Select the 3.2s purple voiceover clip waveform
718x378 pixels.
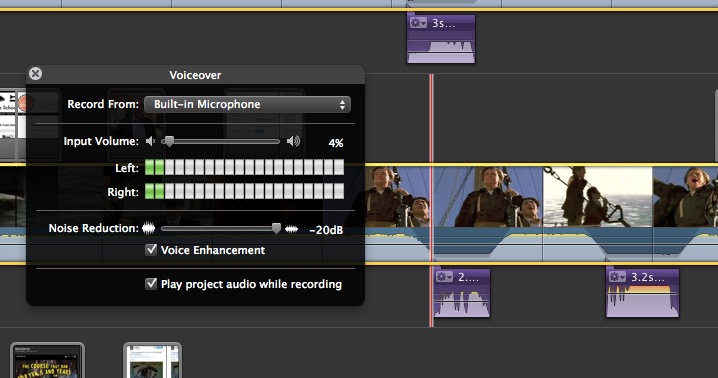642,301
